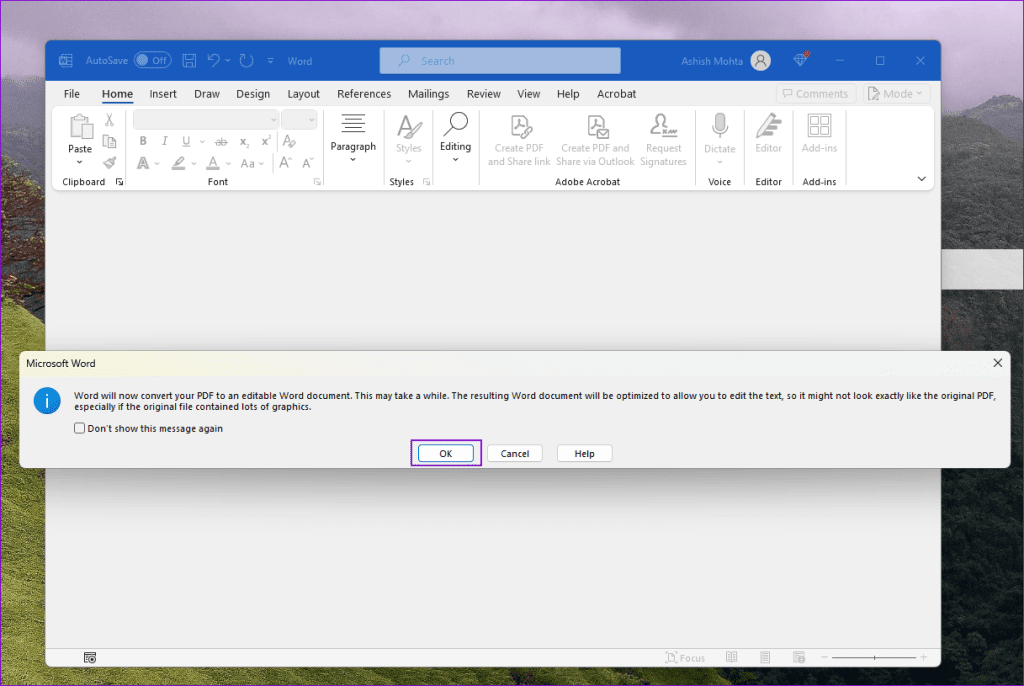
Task: Toggle Italic formatting
Action: [165, 141]
